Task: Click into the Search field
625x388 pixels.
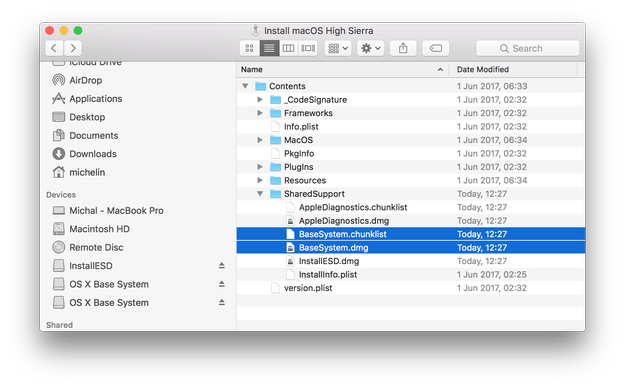Action: coord(527,48)
